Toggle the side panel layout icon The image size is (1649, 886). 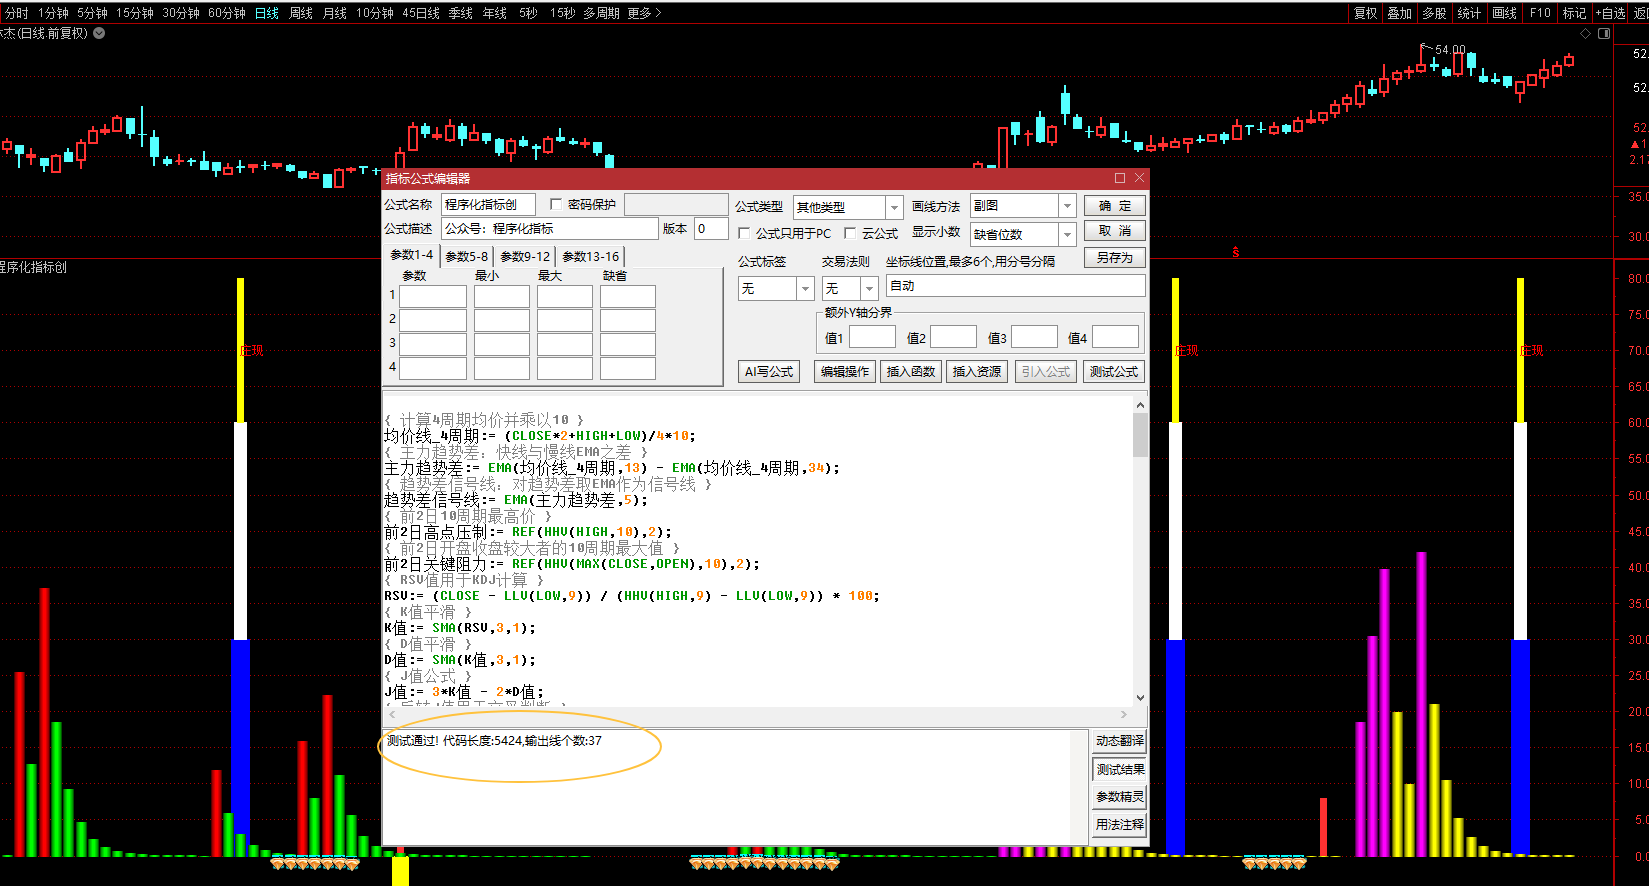click(1604, 34)
